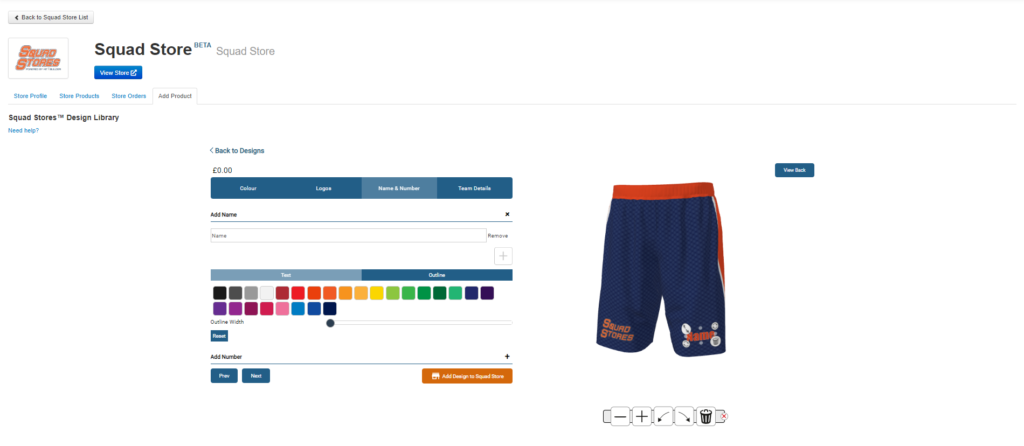Viewport: 1024px width, 446px height.
Task: Expand the Add Number section
Action: [x=507, y=357]
